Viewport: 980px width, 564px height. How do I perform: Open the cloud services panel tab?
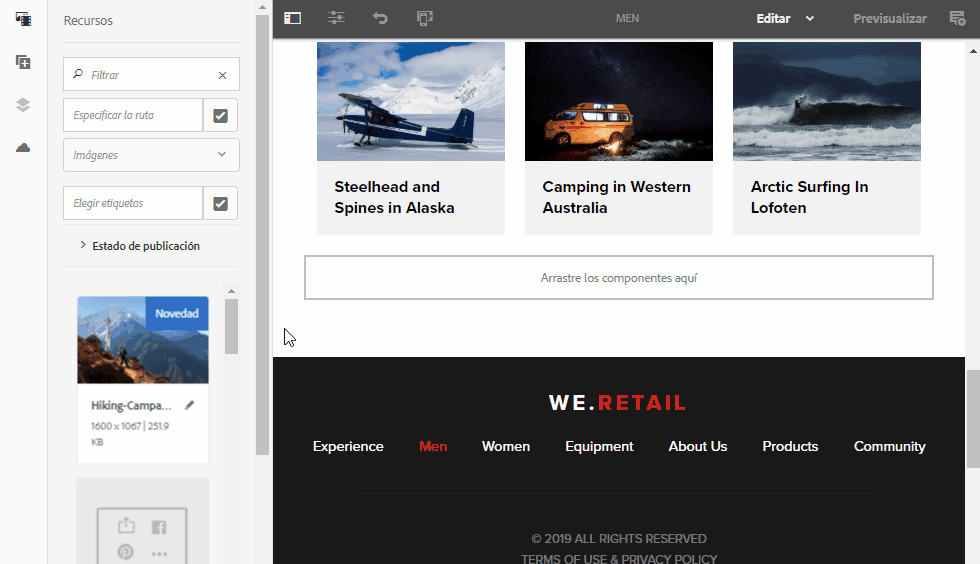23,148
